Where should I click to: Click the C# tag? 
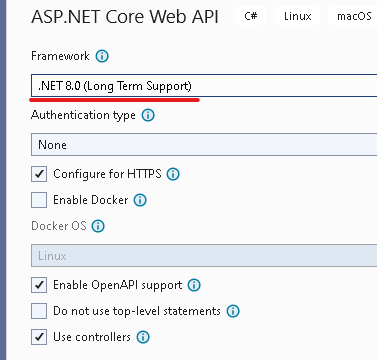point(251,16)
